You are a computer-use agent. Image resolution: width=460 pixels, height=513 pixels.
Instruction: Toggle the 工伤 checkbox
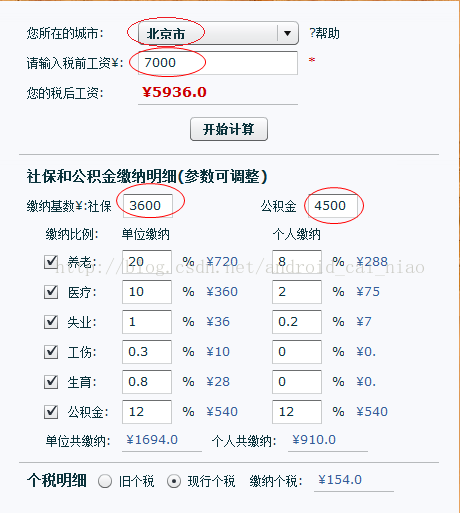(x=51, y=352)
